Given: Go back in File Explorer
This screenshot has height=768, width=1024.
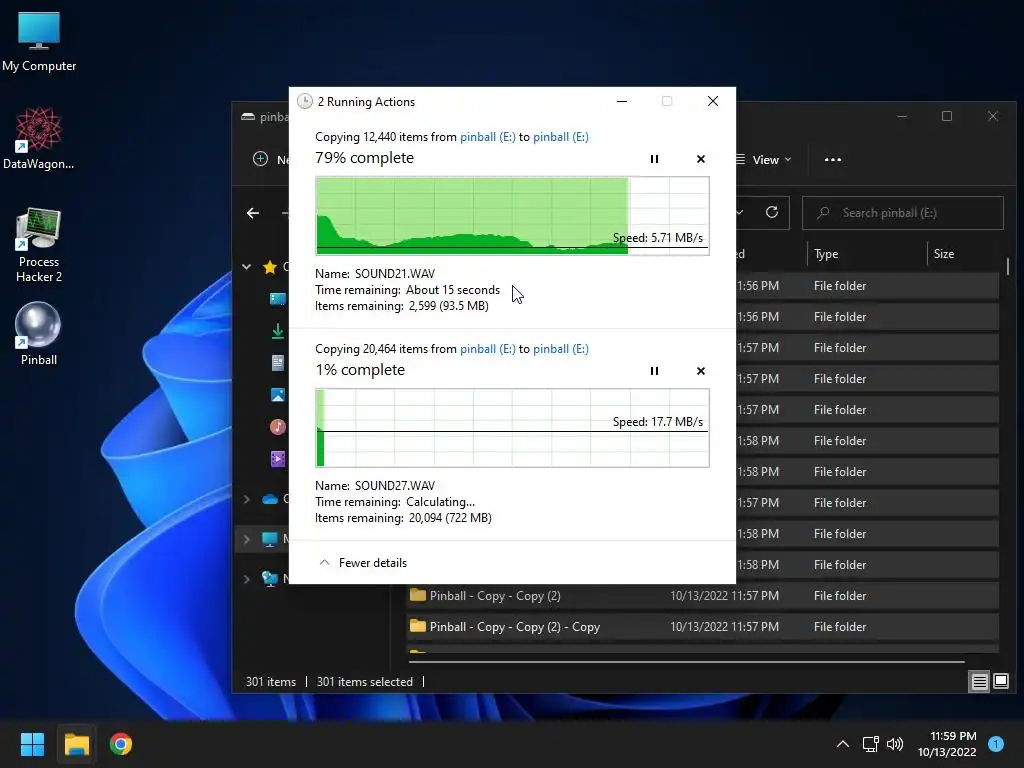Looking at the screenshot, I should click(x=253, y=213).
